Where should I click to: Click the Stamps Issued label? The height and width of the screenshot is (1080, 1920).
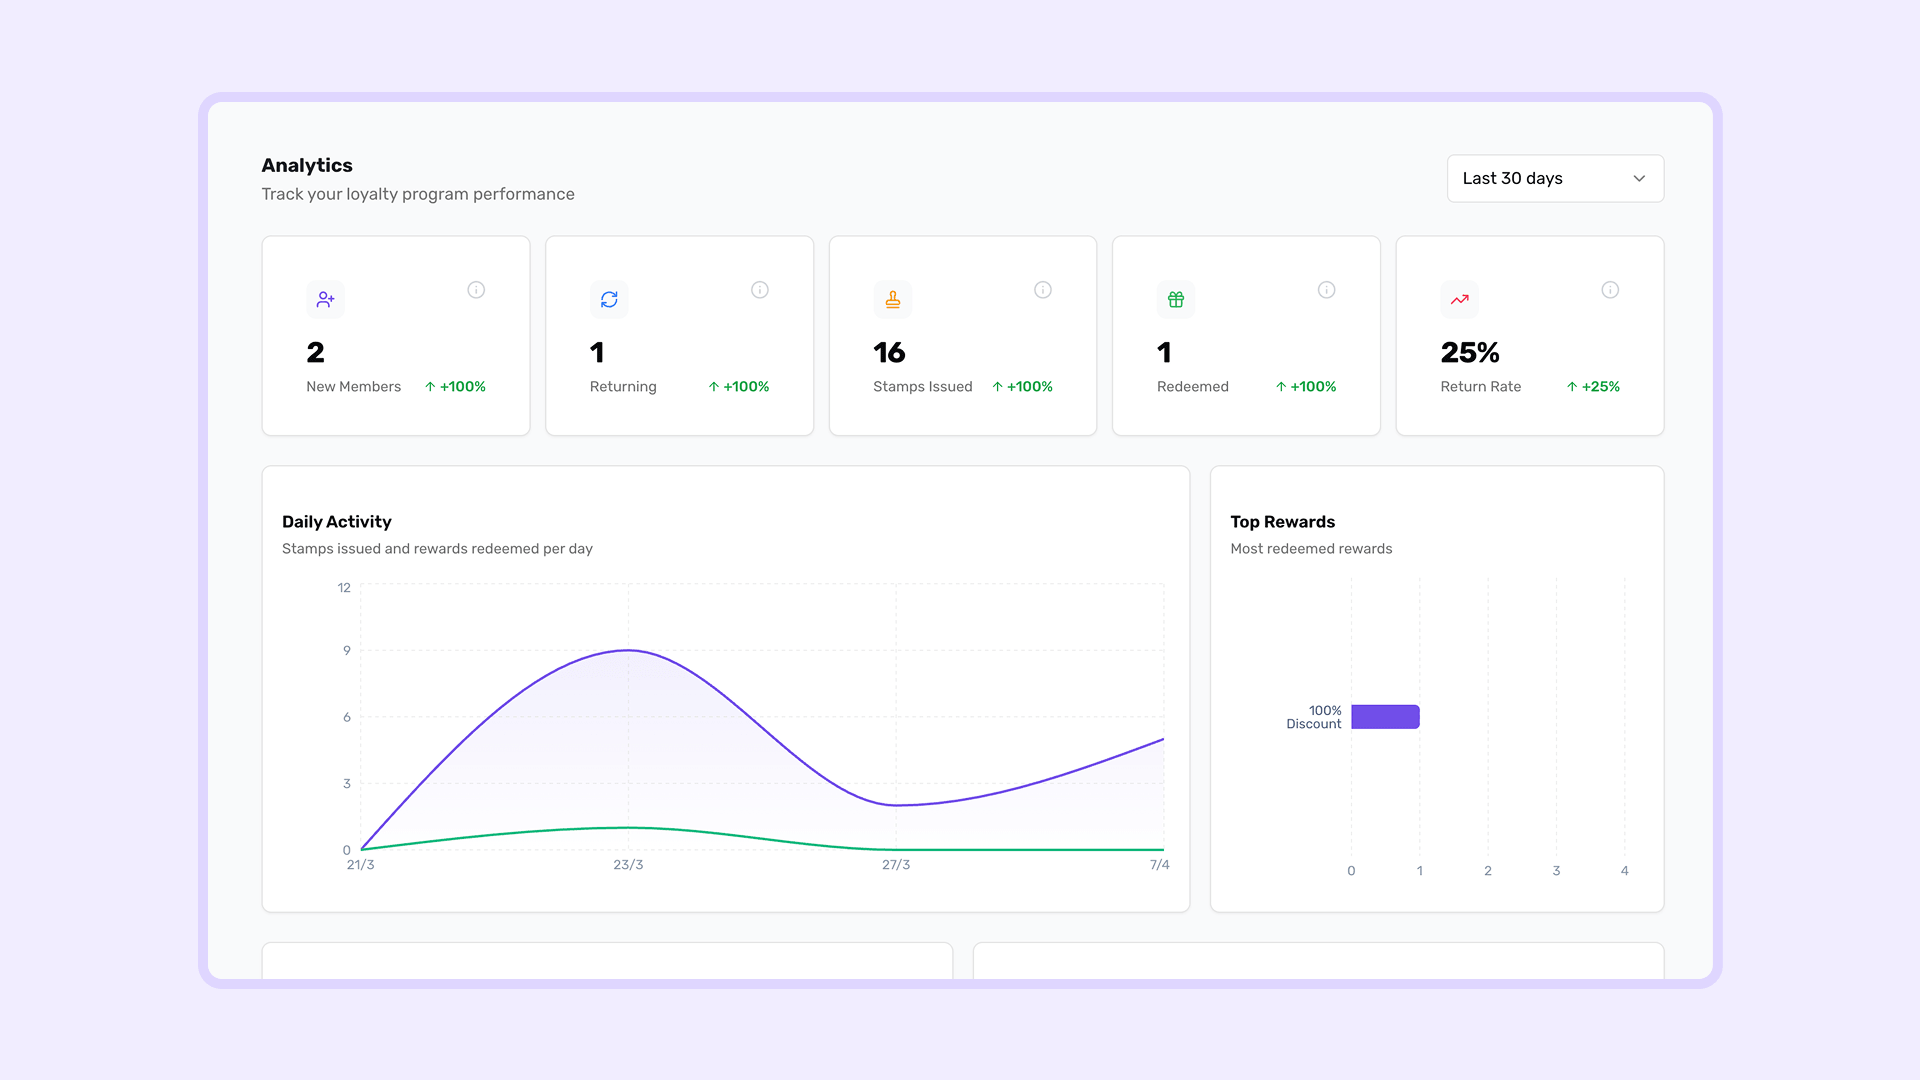pos(922,387)
